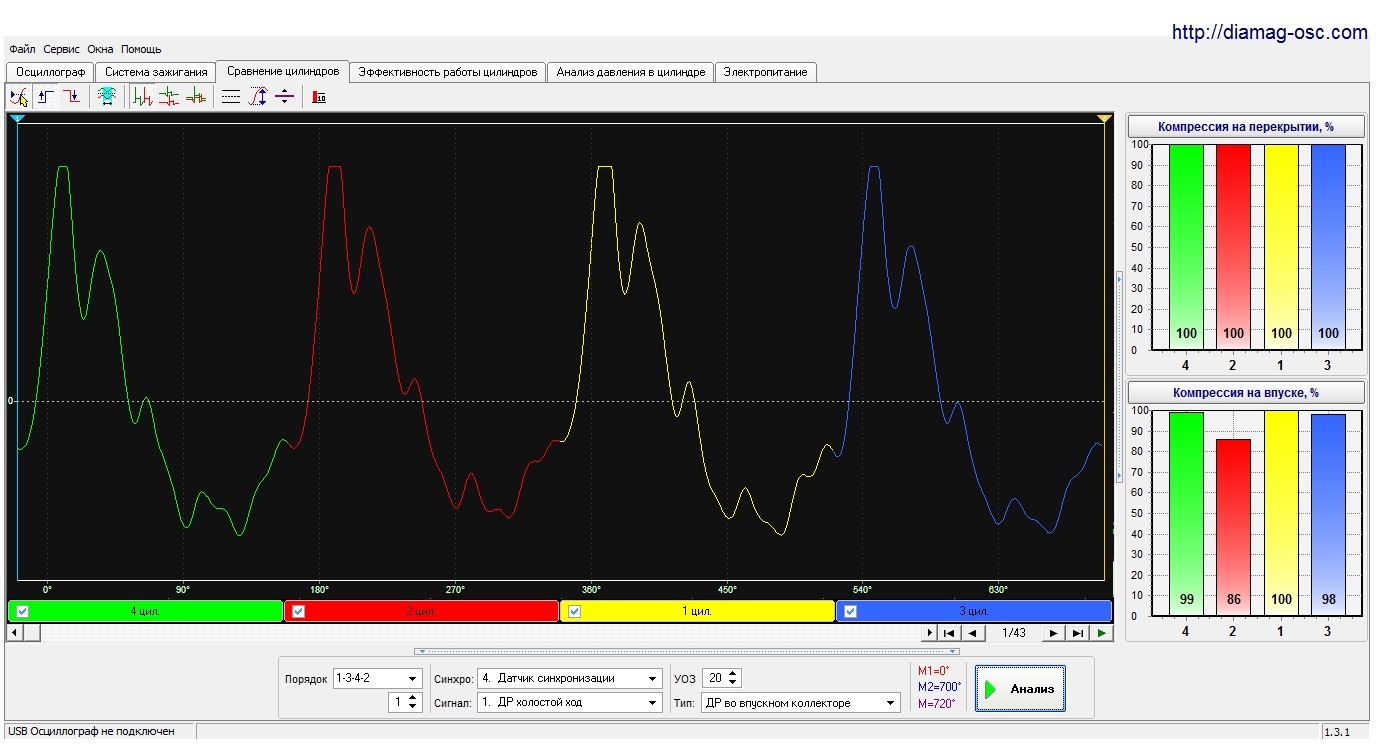The width and height of the screenshot is (1382, 744).
Task: Select the sequential cylinder waveforms icon
Action: point(143,97)
